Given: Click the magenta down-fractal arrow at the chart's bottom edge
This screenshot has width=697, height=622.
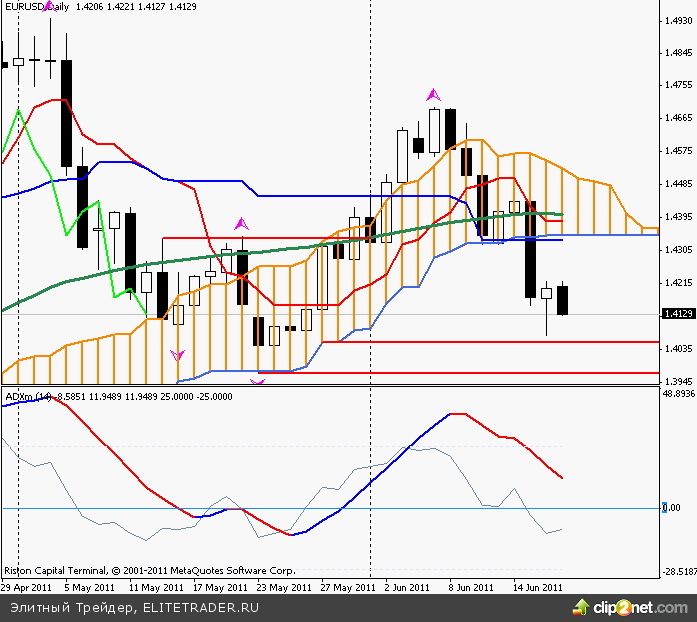Looking at the screenshot, I should (x=257, y=382).
